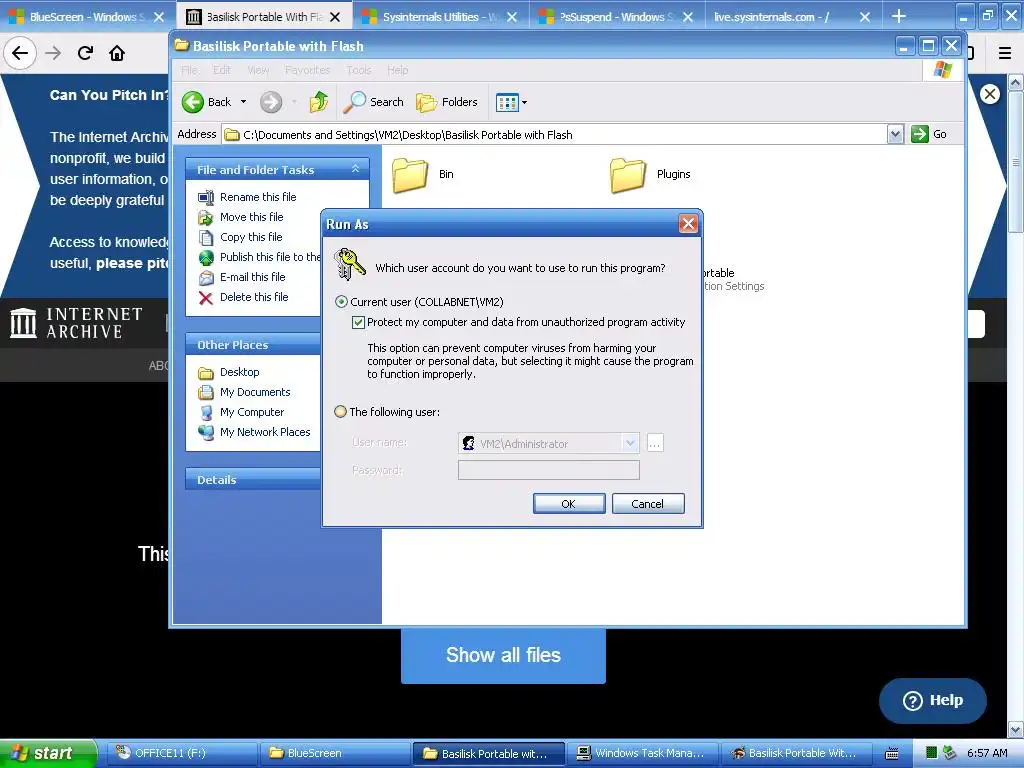The height and width of the screenshot is (768, 1024).
Task: Uncheck Protect my computer checkbox
Action: [x=358, y=322]
